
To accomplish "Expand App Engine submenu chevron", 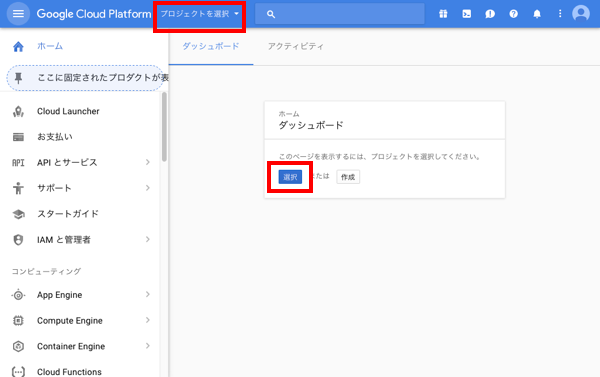I will point(148,294).
